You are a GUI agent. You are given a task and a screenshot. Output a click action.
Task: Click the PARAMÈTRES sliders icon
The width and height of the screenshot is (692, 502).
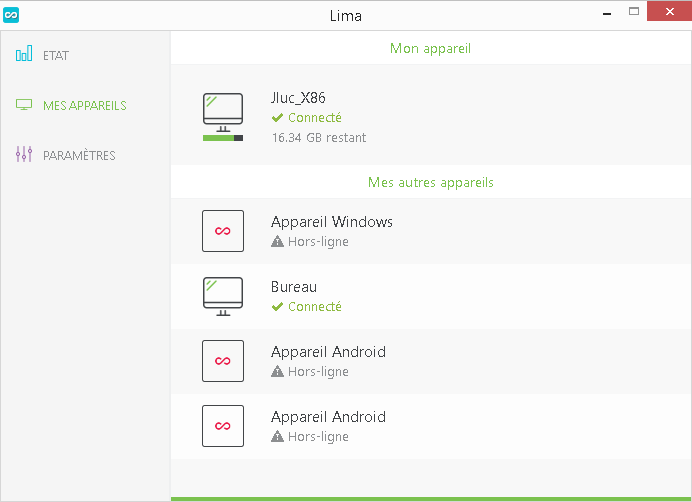24,154
